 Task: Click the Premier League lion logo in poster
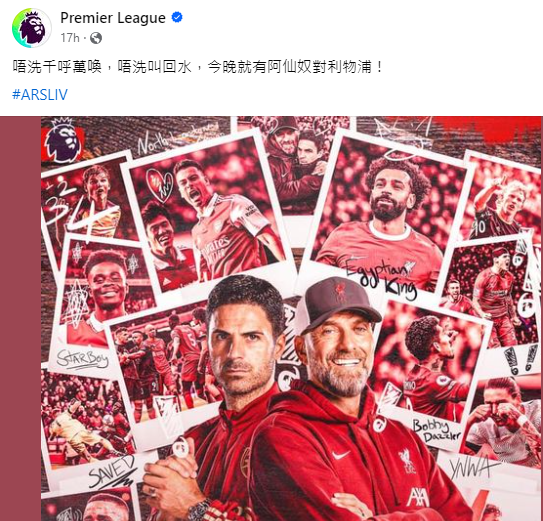pyautogui.click(x=63, y=142)
